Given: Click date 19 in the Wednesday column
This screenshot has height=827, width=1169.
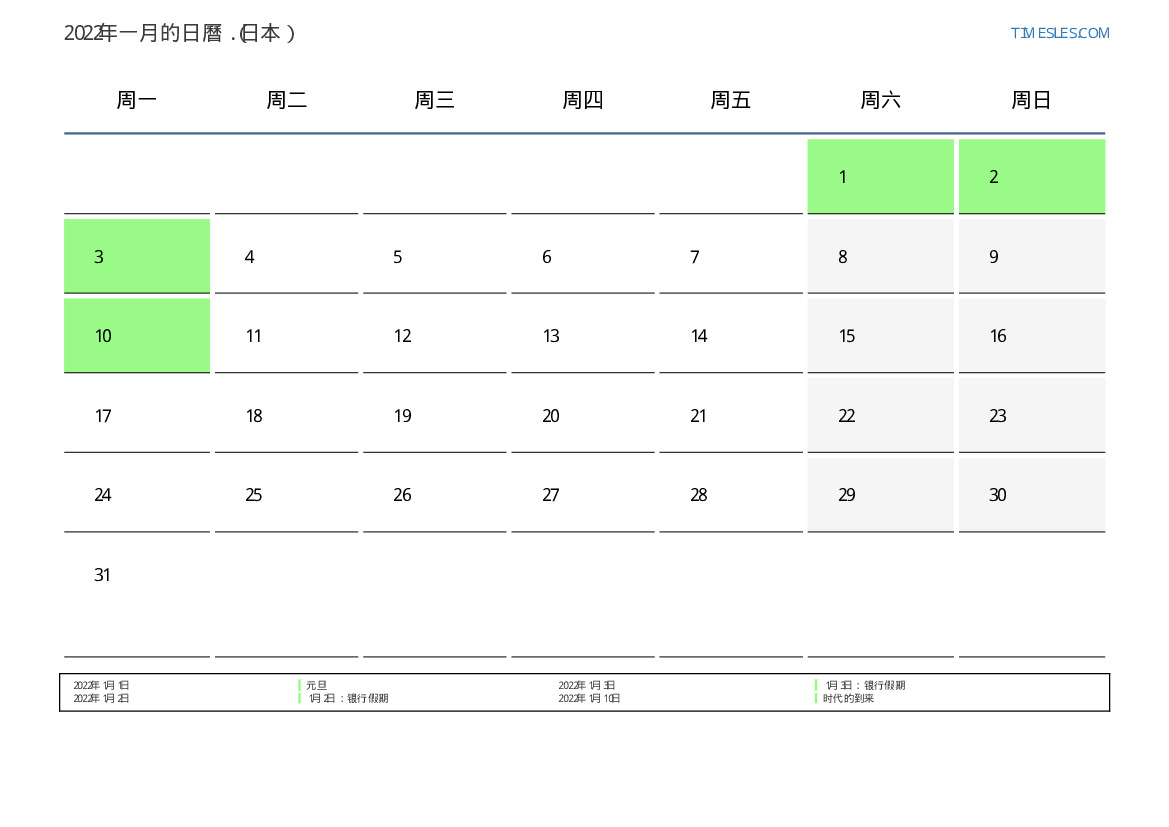Looking at the screenshot, I should click(x=434, y=416).
